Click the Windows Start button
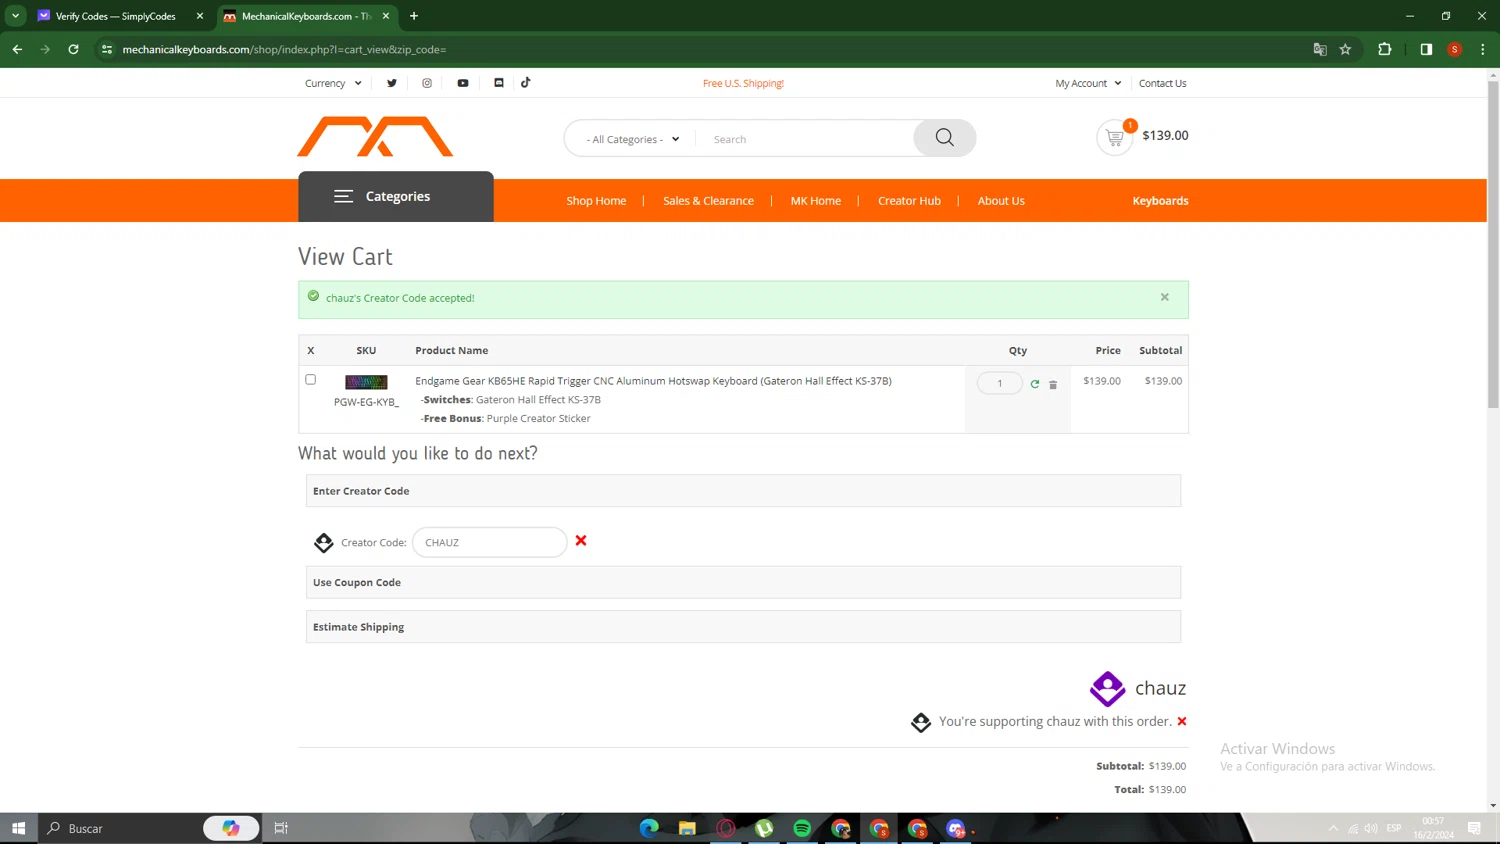This screenshot has width=1500, height=844. (18, 828)
